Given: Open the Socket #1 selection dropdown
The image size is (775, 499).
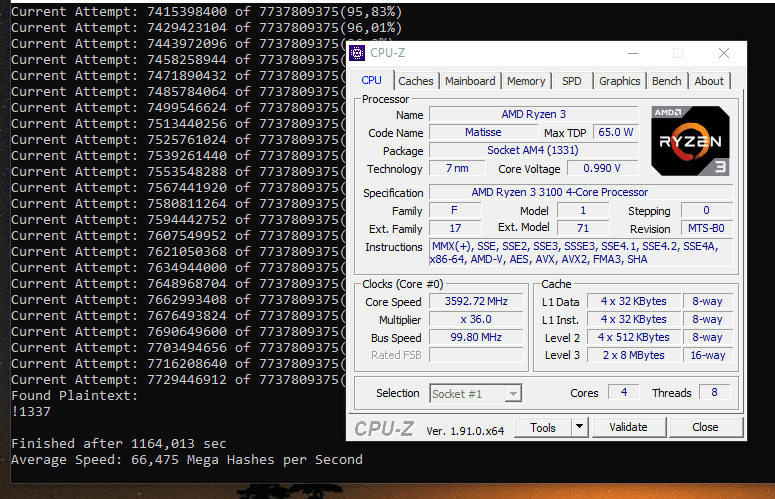Looking at the screenshot, I should (475, 394).
